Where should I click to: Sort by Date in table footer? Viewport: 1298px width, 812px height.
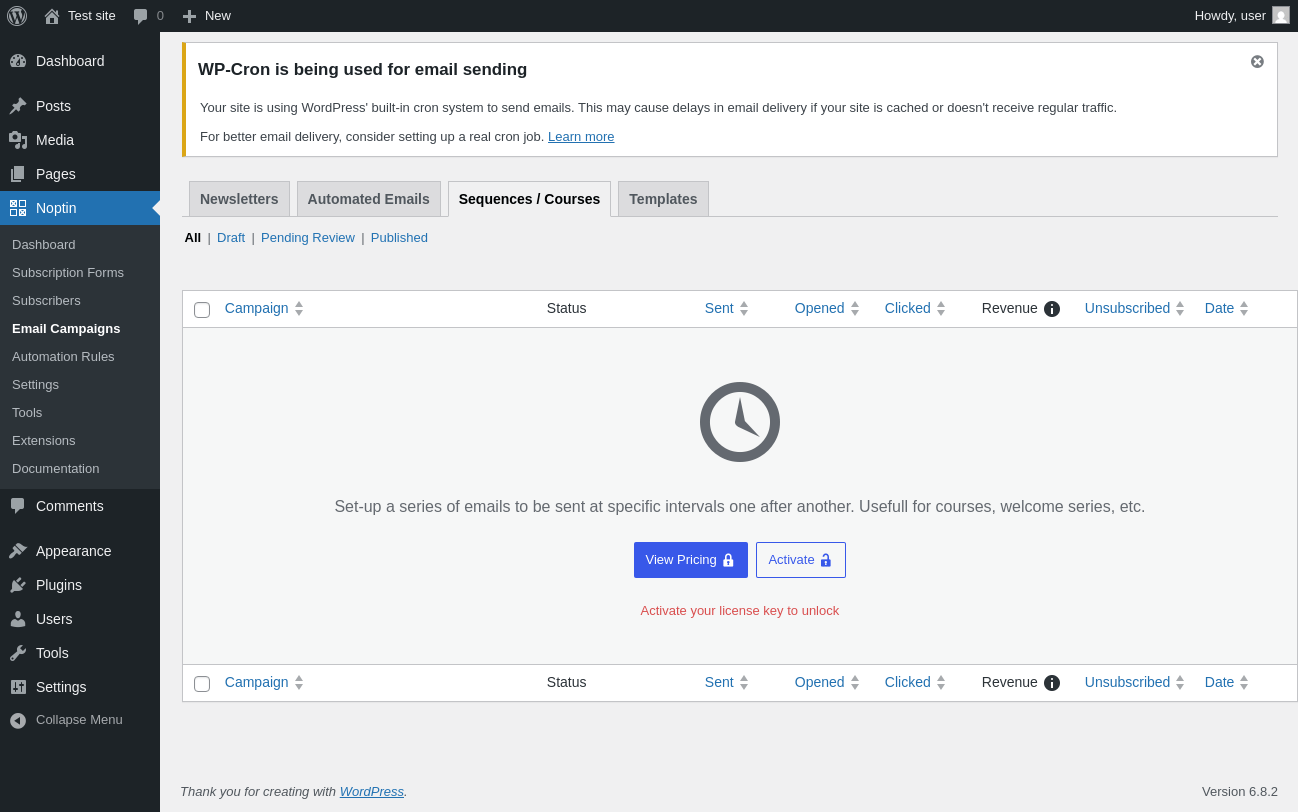click(1227, 682)
